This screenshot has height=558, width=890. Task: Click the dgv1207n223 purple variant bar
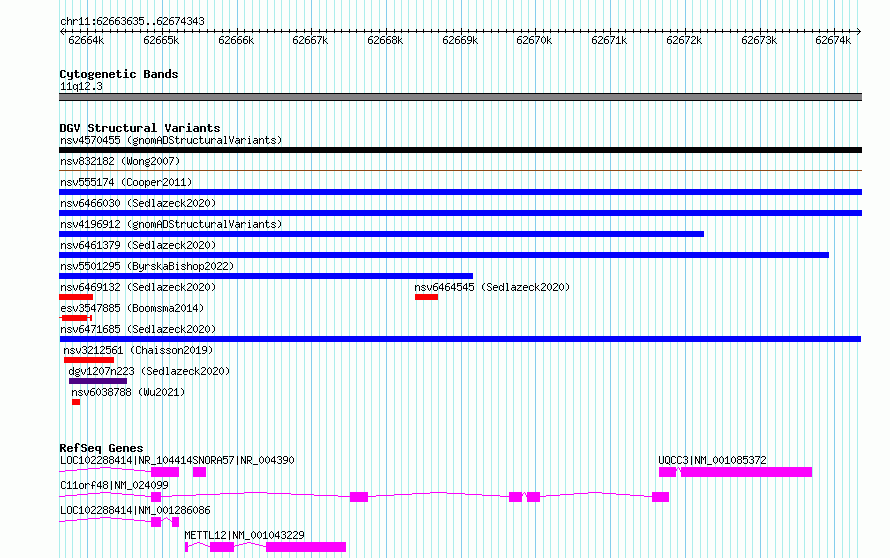click(98, 381)
